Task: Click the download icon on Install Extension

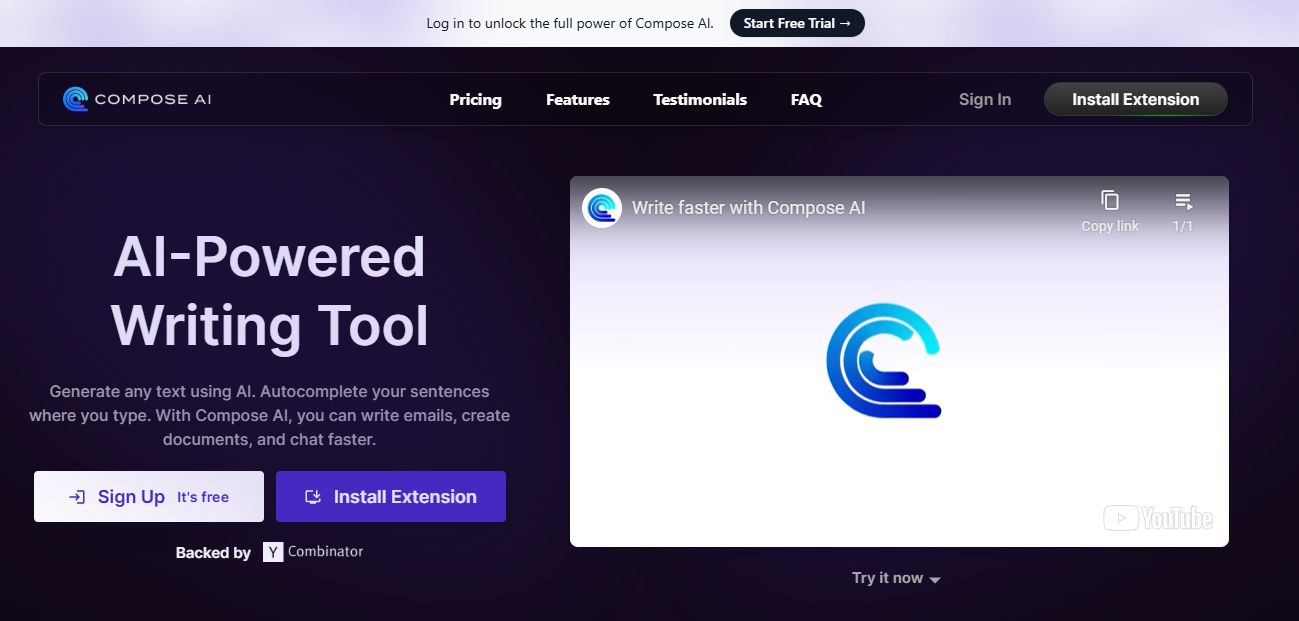Action: (x=313, y=497)
